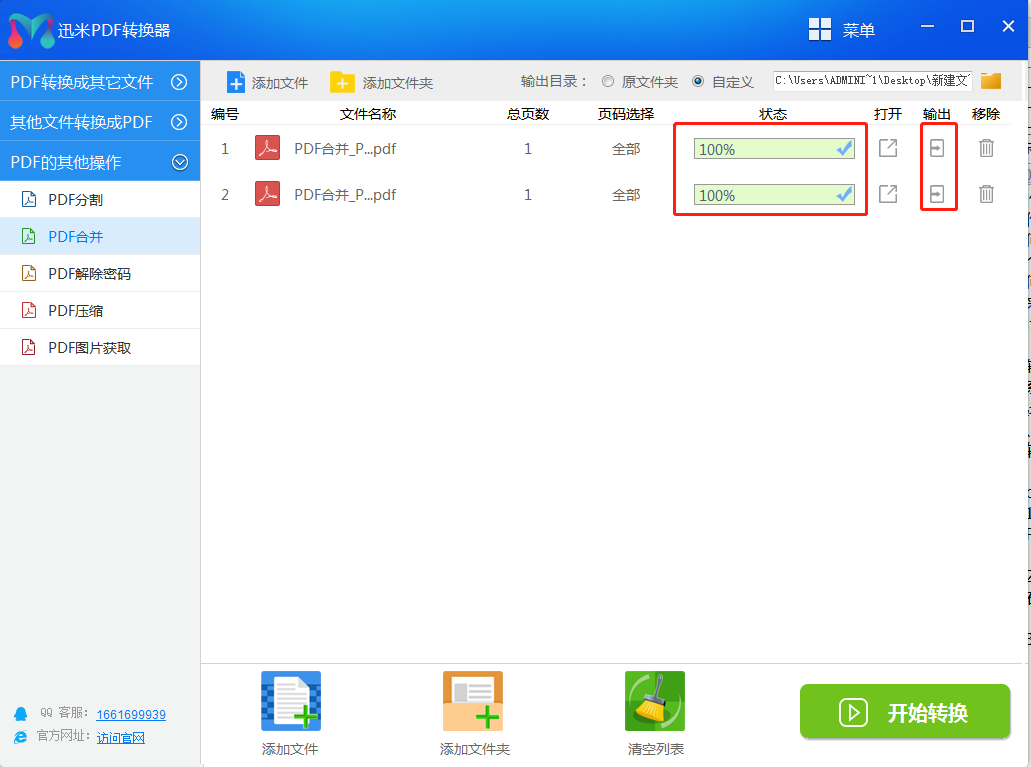Viewport: 1031px width, 767px height.
Task: Click the Add Folder icon at bottom
Action: [473, 701]
